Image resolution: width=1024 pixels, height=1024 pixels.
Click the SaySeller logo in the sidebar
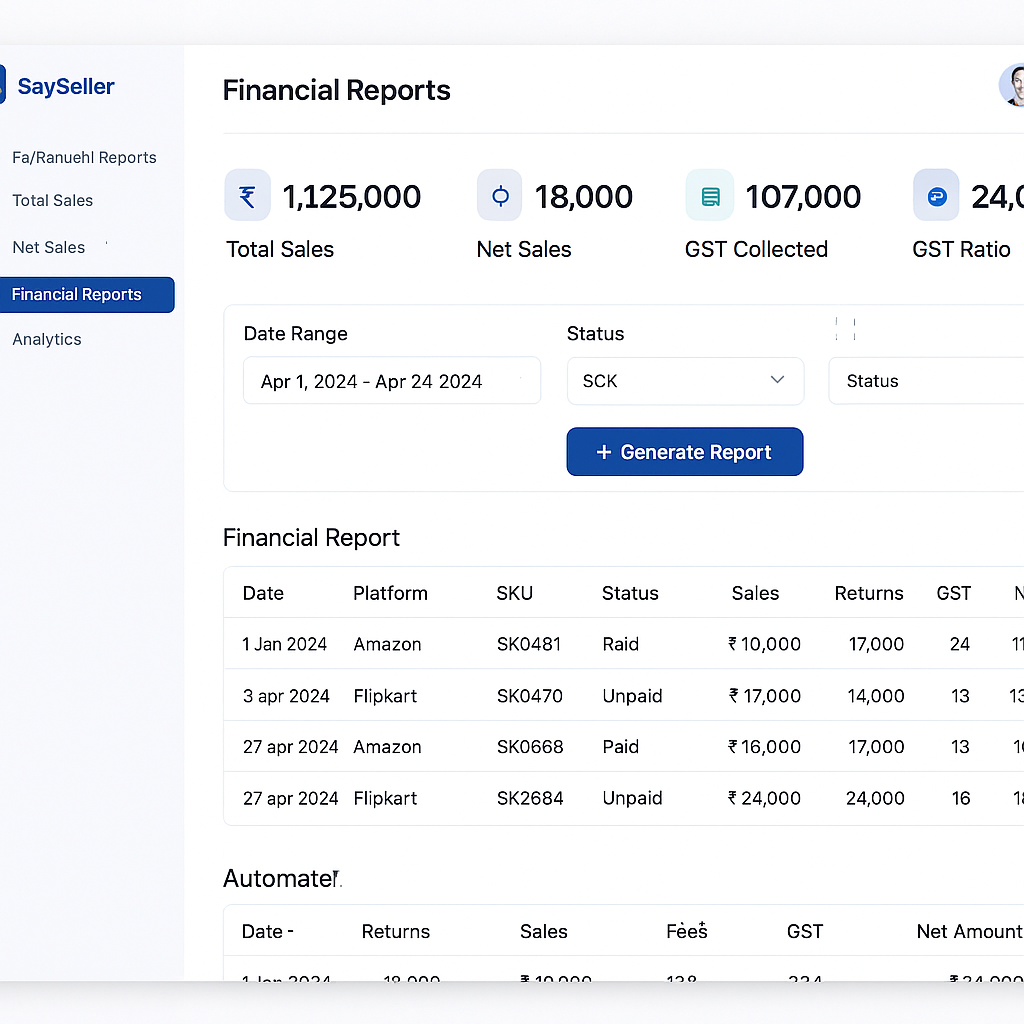(65, 86)
